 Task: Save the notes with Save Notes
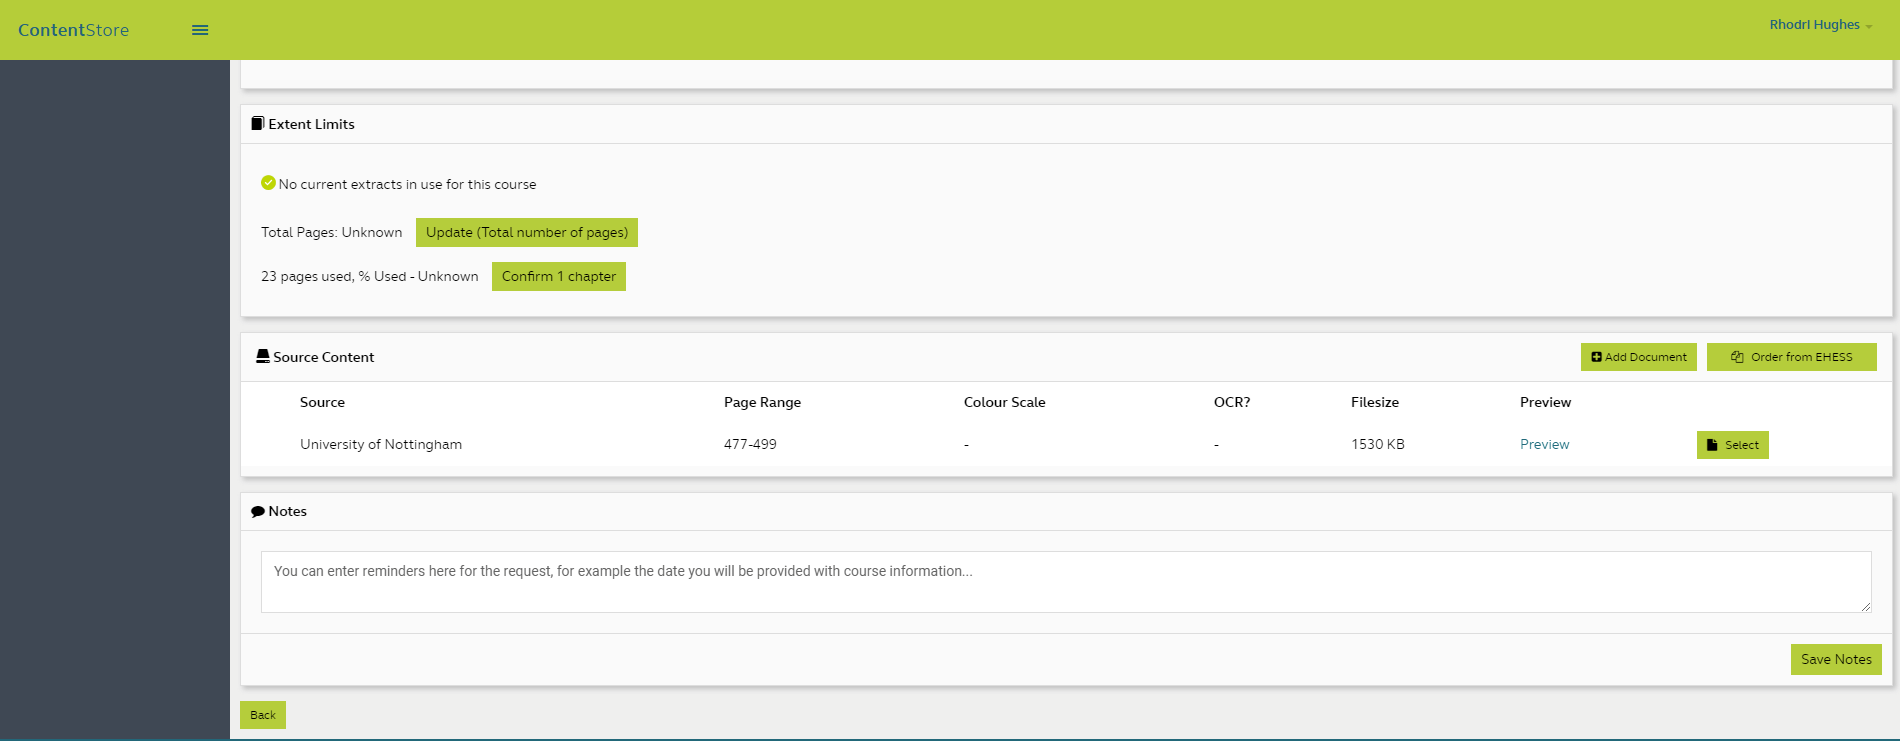[1835, 659]
